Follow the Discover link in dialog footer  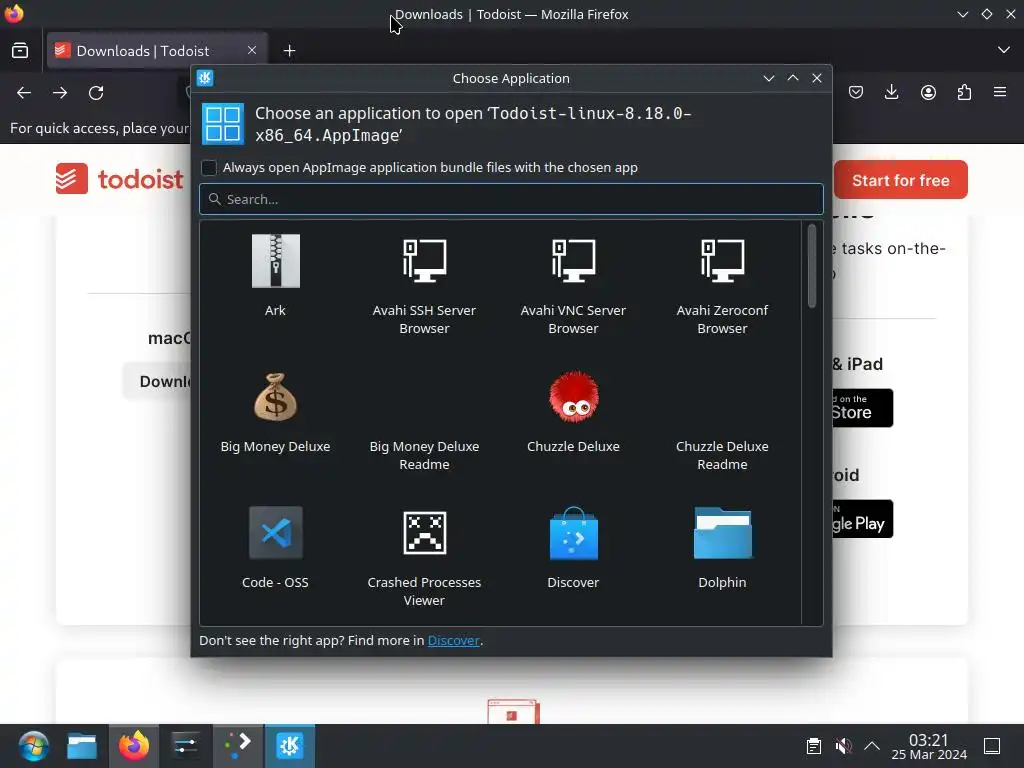click(x=453, y=641)
